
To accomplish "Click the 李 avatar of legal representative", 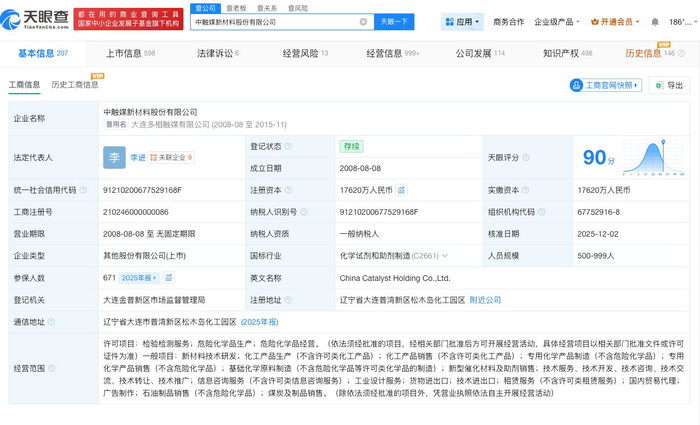I will (114, 158).
